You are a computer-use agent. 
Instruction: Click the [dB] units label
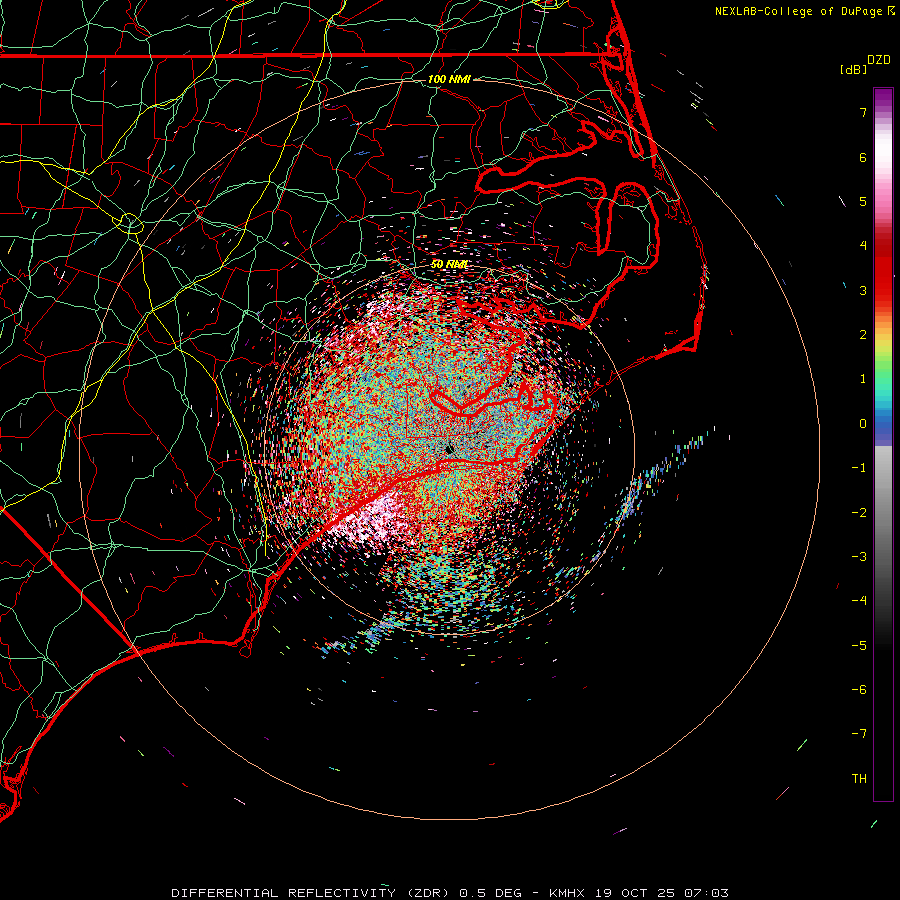pyautogui.click(x=853, y=69)
